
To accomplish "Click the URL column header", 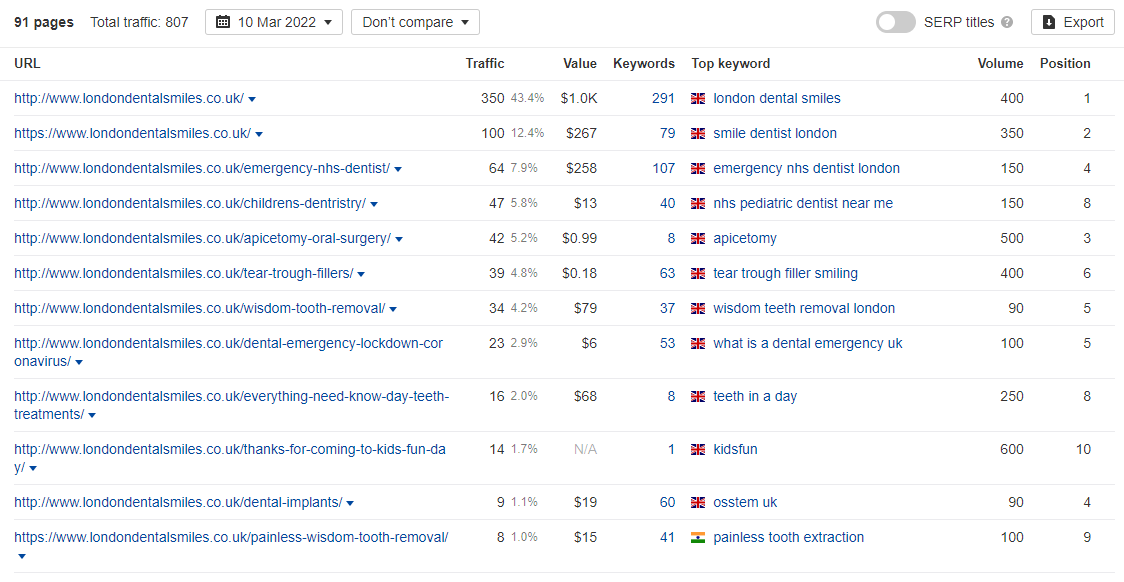I will [27, 64].
